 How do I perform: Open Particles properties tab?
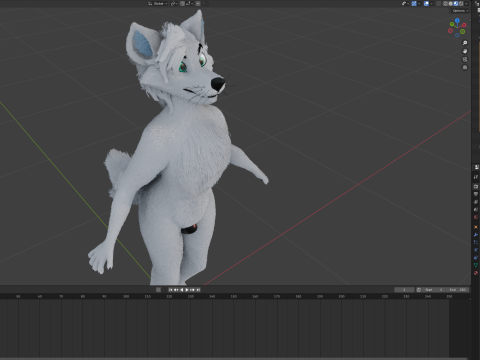pyautogui.click(x=476, y=242)
